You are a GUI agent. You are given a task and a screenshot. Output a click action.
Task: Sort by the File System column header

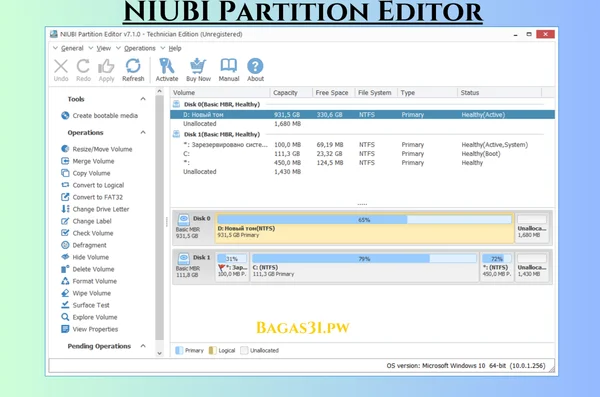tap(376, 93)
